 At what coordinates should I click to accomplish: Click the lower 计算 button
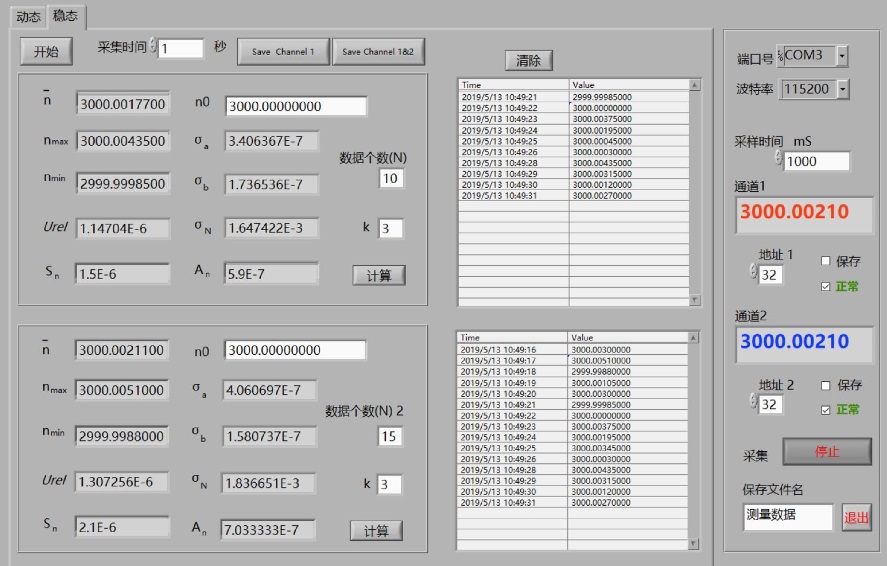[376, 530]
